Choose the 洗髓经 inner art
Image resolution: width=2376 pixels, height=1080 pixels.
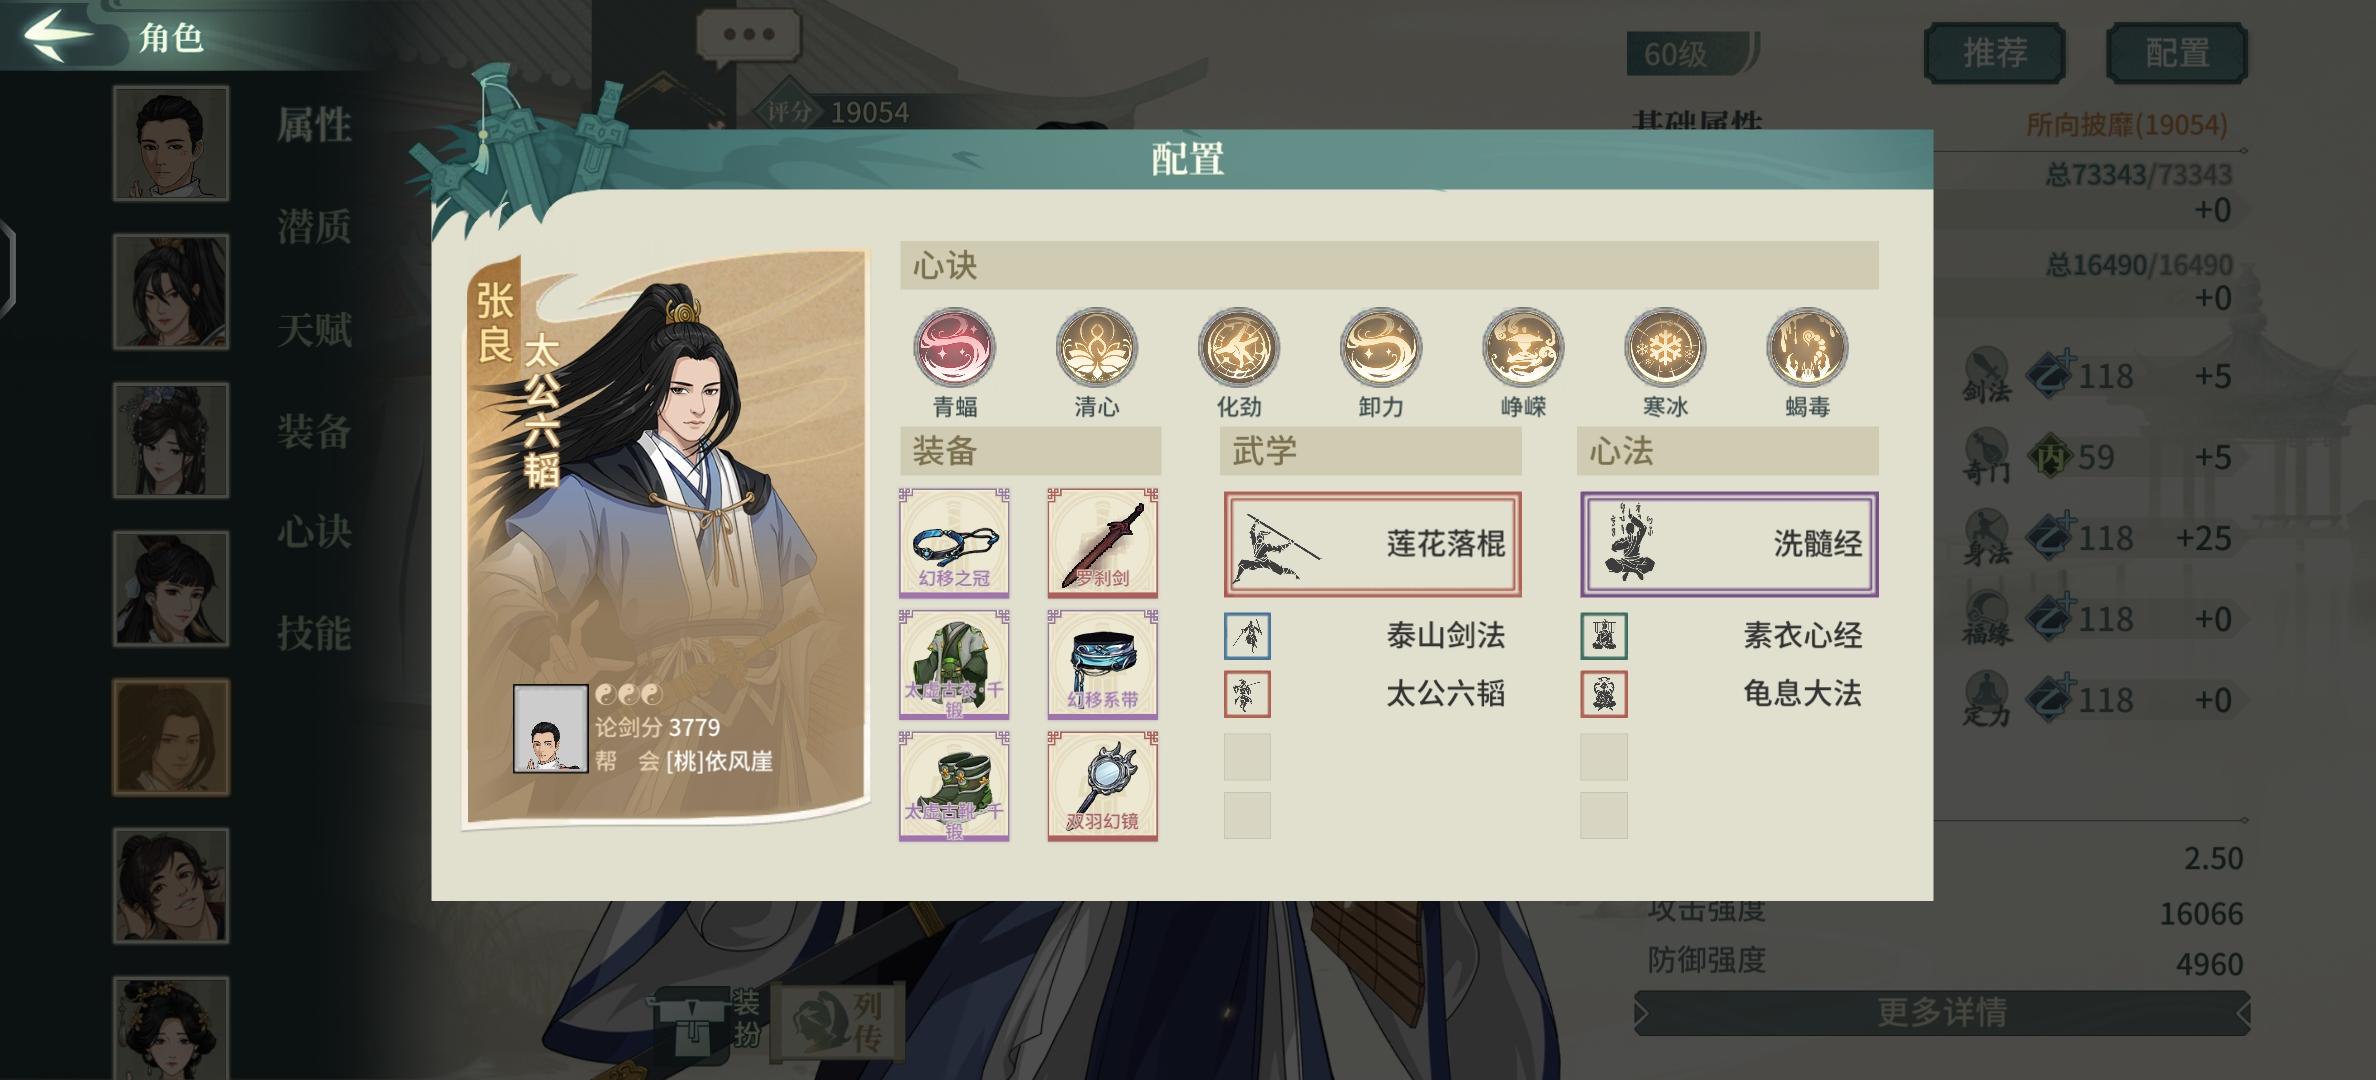pos(1729,544)
